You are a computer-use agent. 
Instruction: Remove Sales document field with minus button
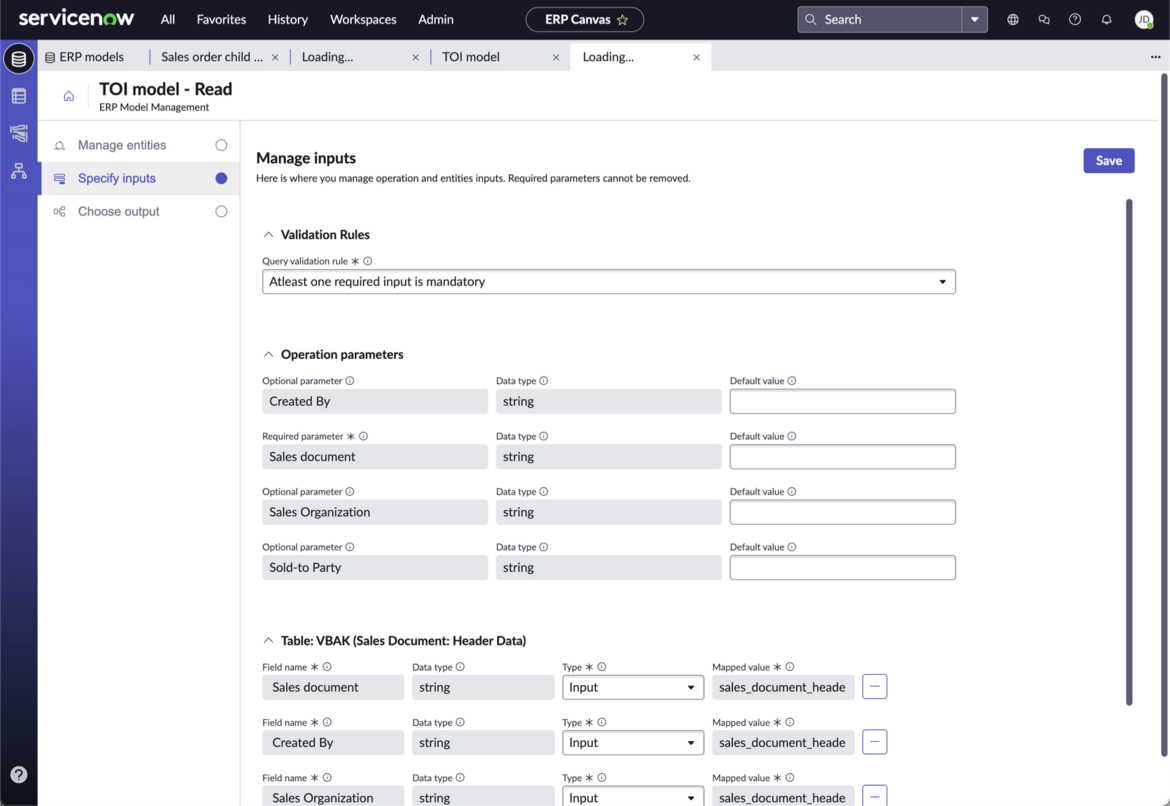[875, 687]
